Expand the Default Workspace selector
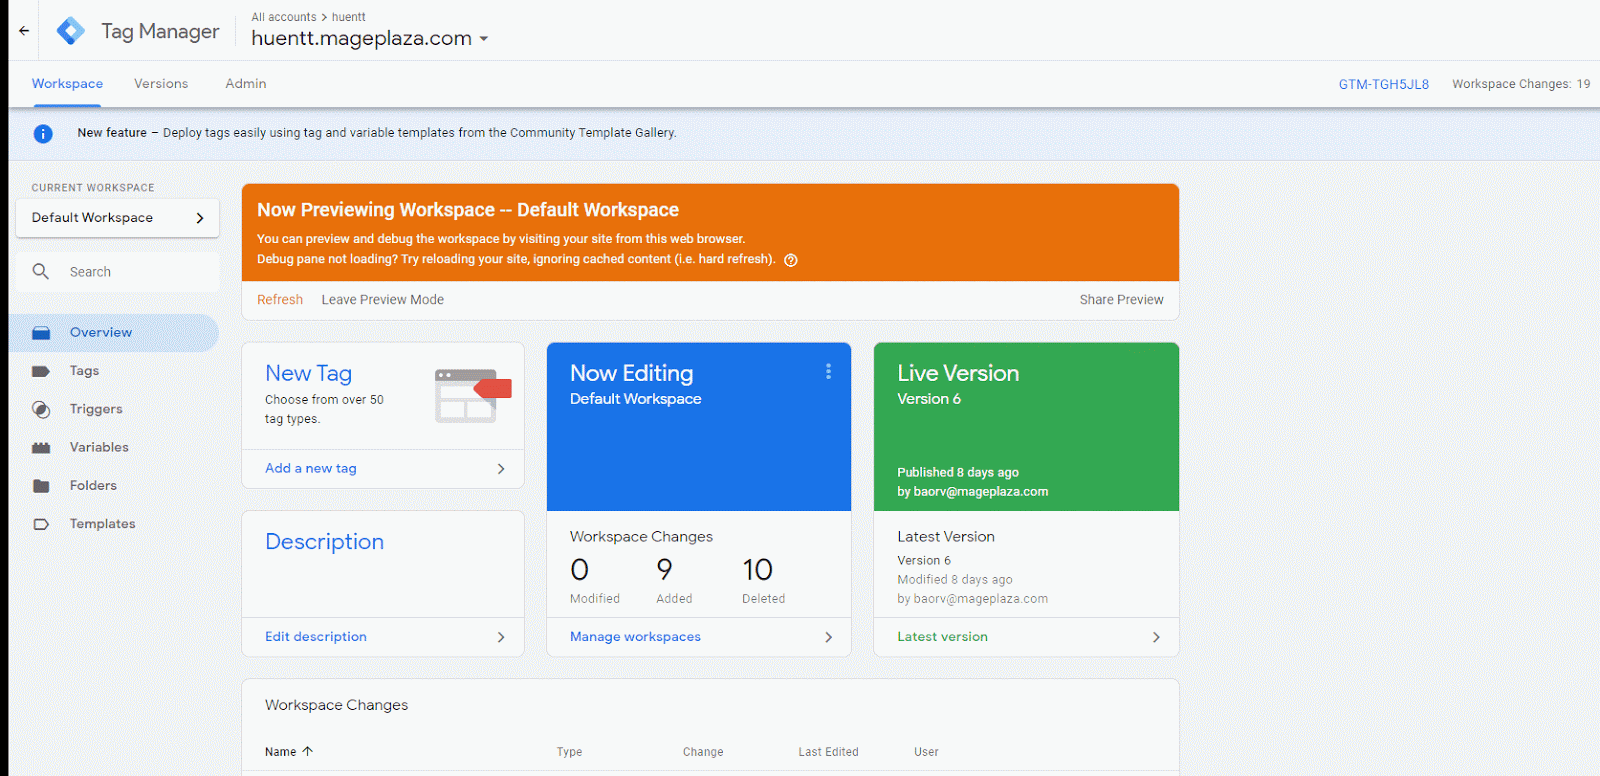This screenshot has height=776, width=1600. point(117,218)
